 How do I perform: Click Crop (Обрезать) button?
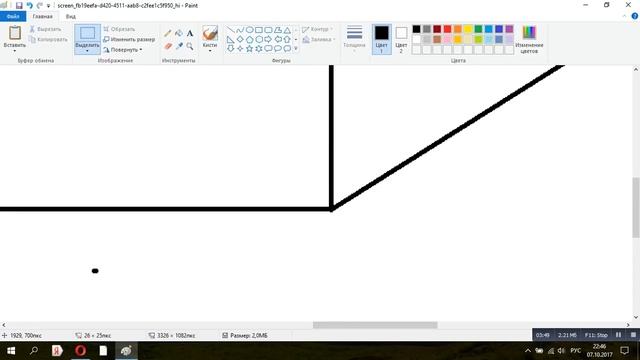point(119,29)
